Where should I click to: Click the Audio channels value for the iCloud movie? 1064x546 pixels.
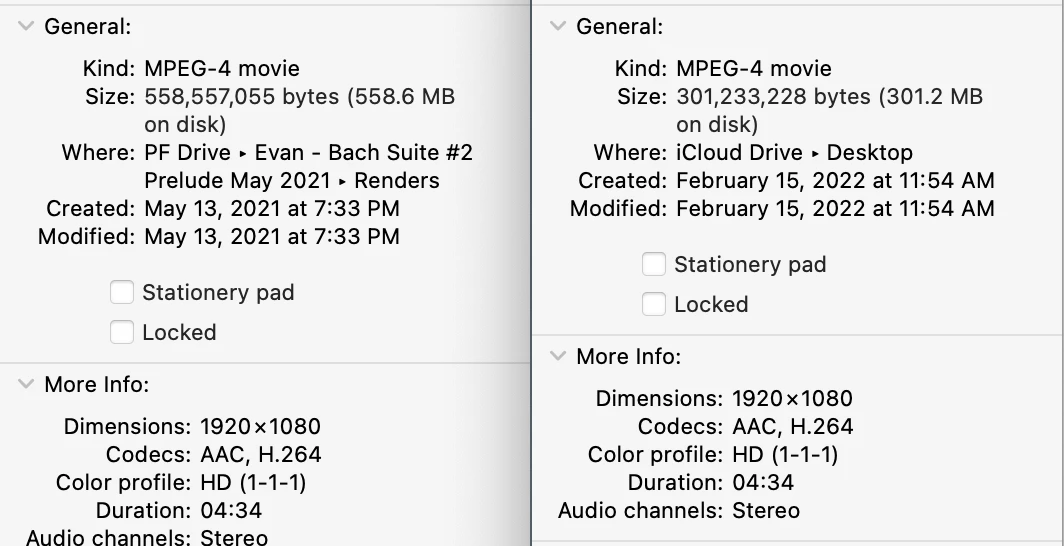point(766,511)
